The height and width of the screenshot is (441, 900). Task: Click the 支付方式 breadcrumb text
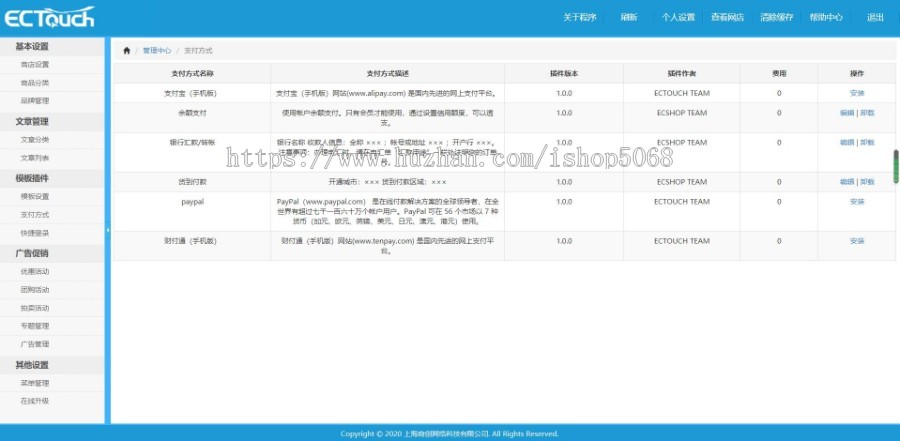[x=198, y=51]
